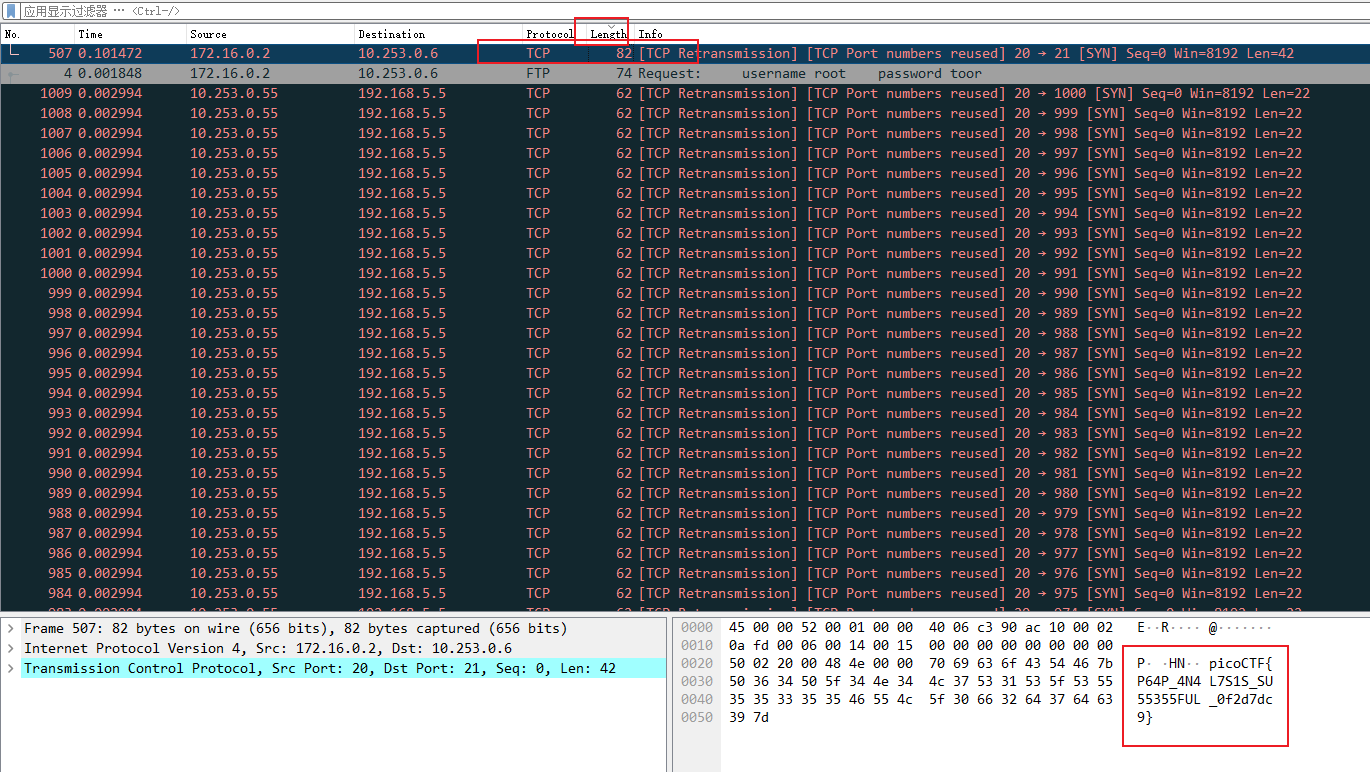Open the display filter bookmark icon
The height and width of the screenshot is (772, 1370).
tap(11, 11)
